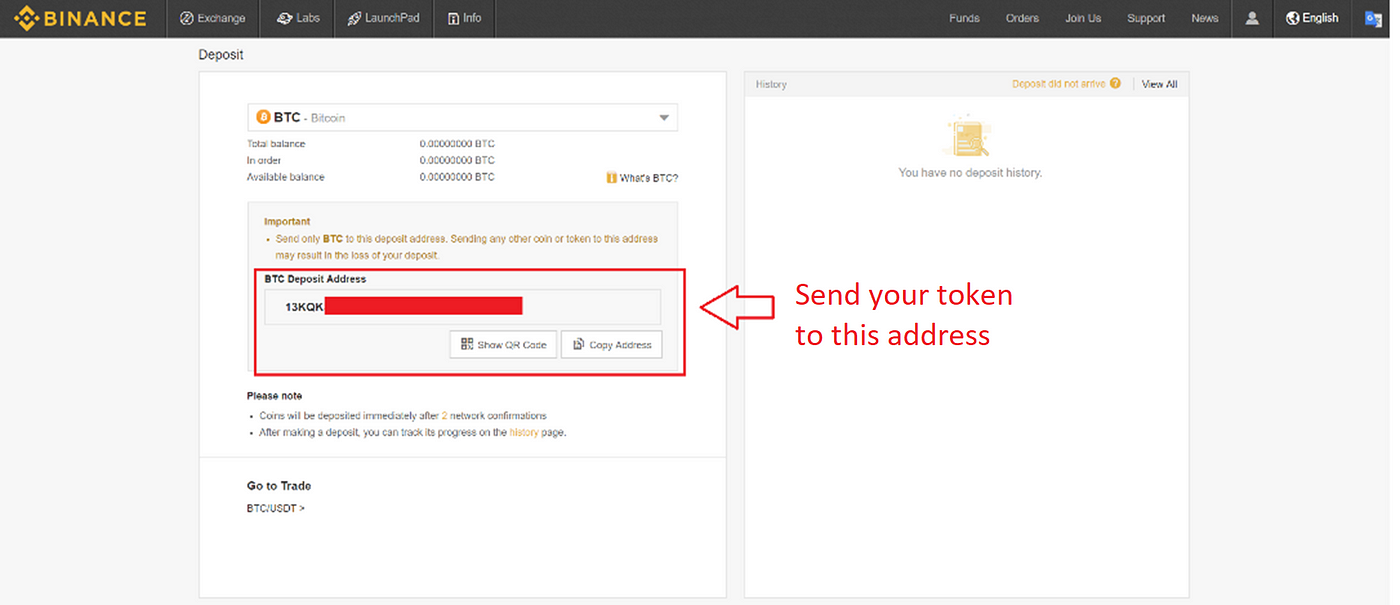Click the 'Total balance' label
The height and width of the screenshot is (605, 1400).
point(276,144)
